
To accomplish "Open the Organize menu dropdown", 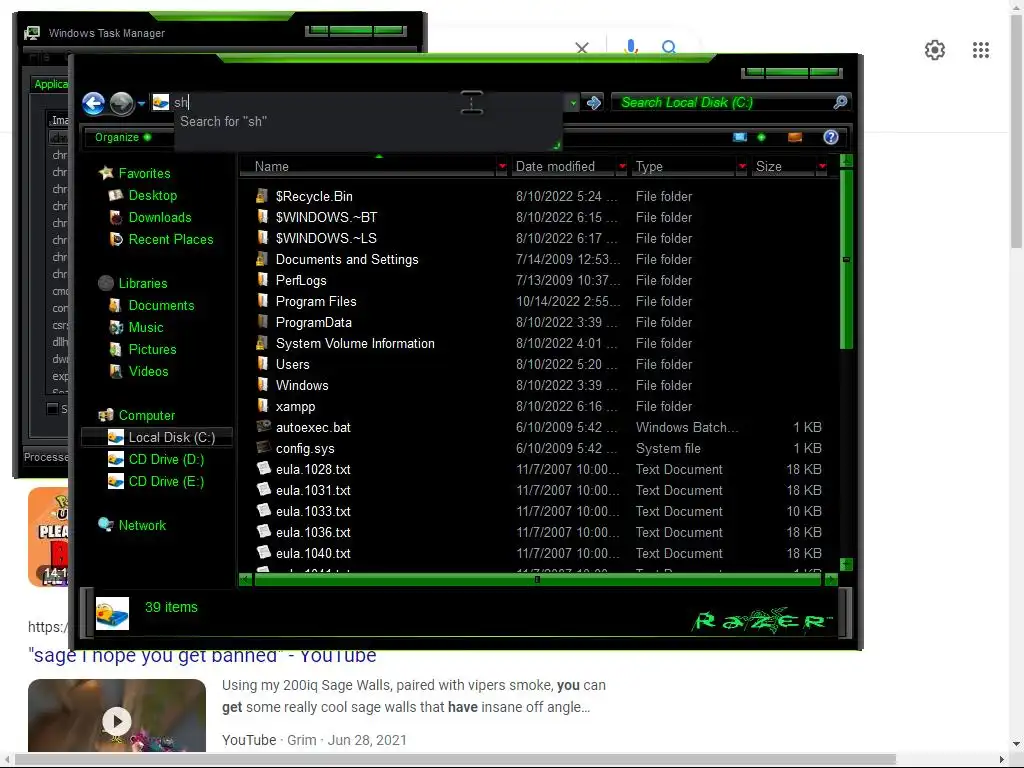I will (123, 137).
